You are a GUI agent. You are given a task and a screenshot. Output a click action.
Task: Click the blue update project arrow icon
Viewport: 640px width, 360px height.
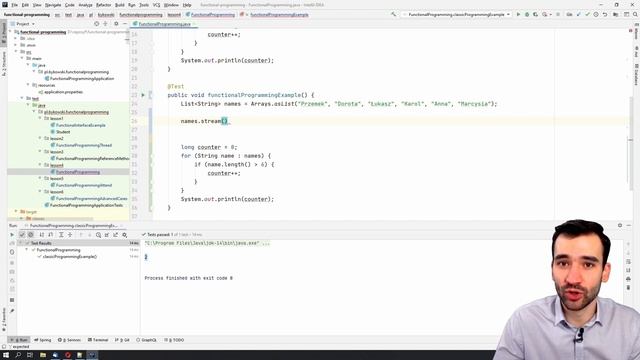[578, 14]
